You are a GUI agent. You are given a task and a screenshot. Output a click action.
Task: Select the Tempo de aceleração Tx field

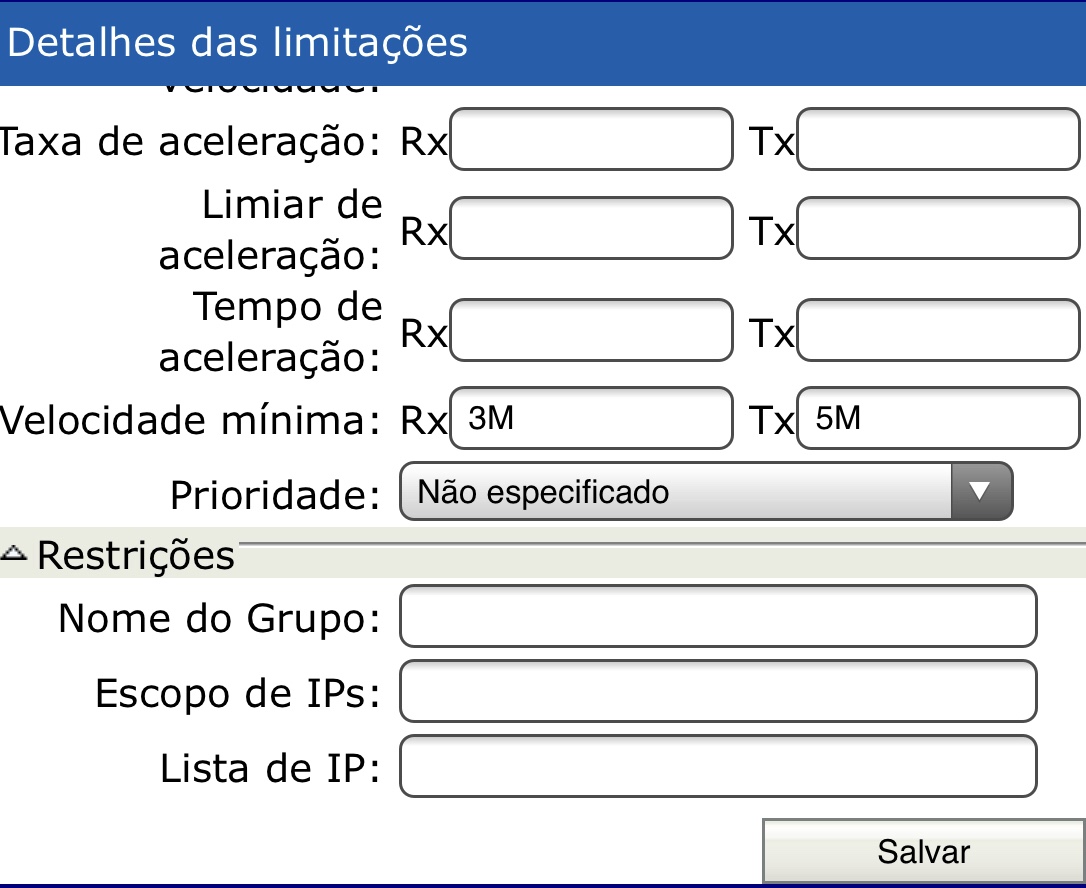[x=938, y=331]
